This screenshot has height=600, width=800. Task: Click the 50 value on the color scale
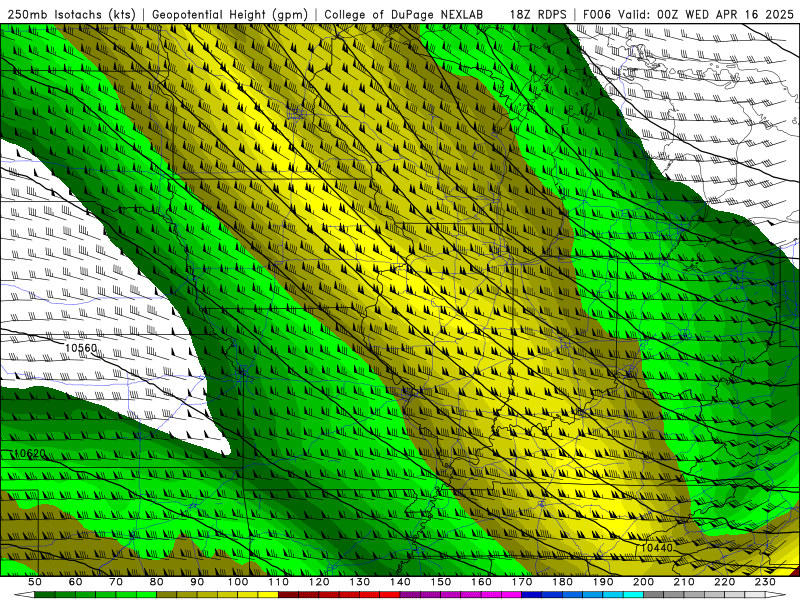(35, 582)
